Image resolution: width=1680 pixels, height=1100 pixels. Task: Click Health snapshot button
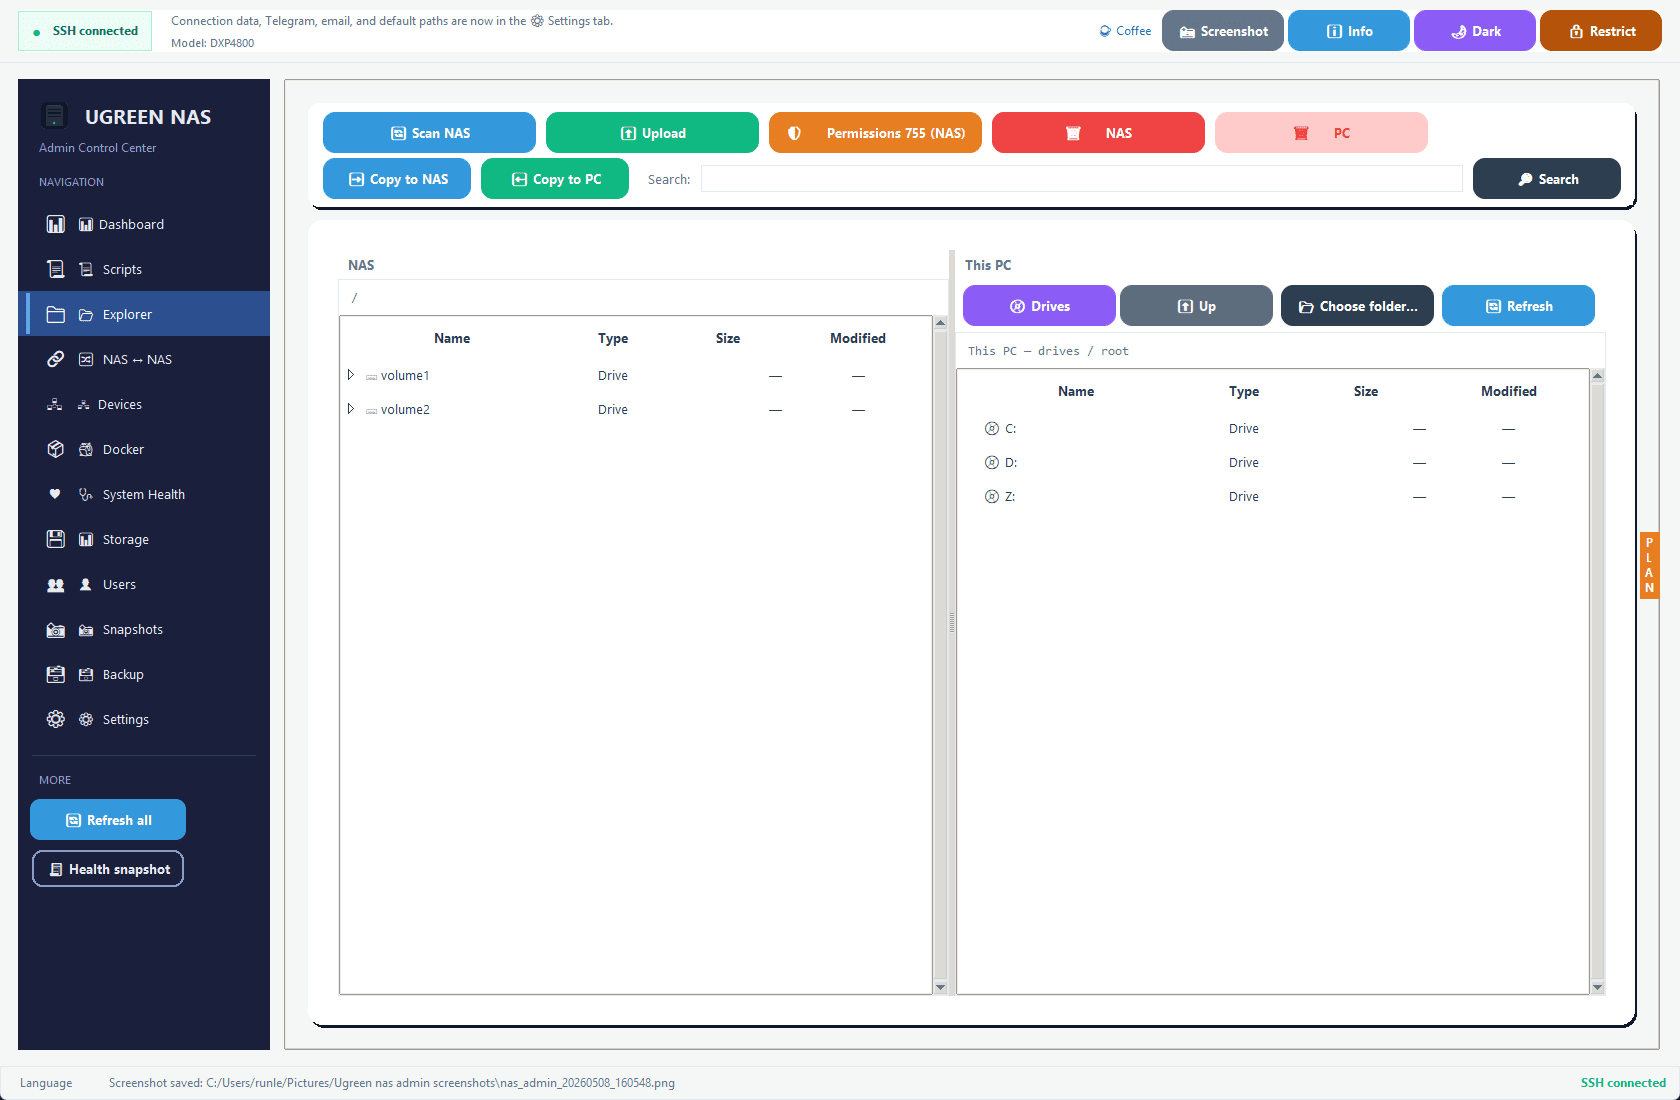(x=108, y=869)
